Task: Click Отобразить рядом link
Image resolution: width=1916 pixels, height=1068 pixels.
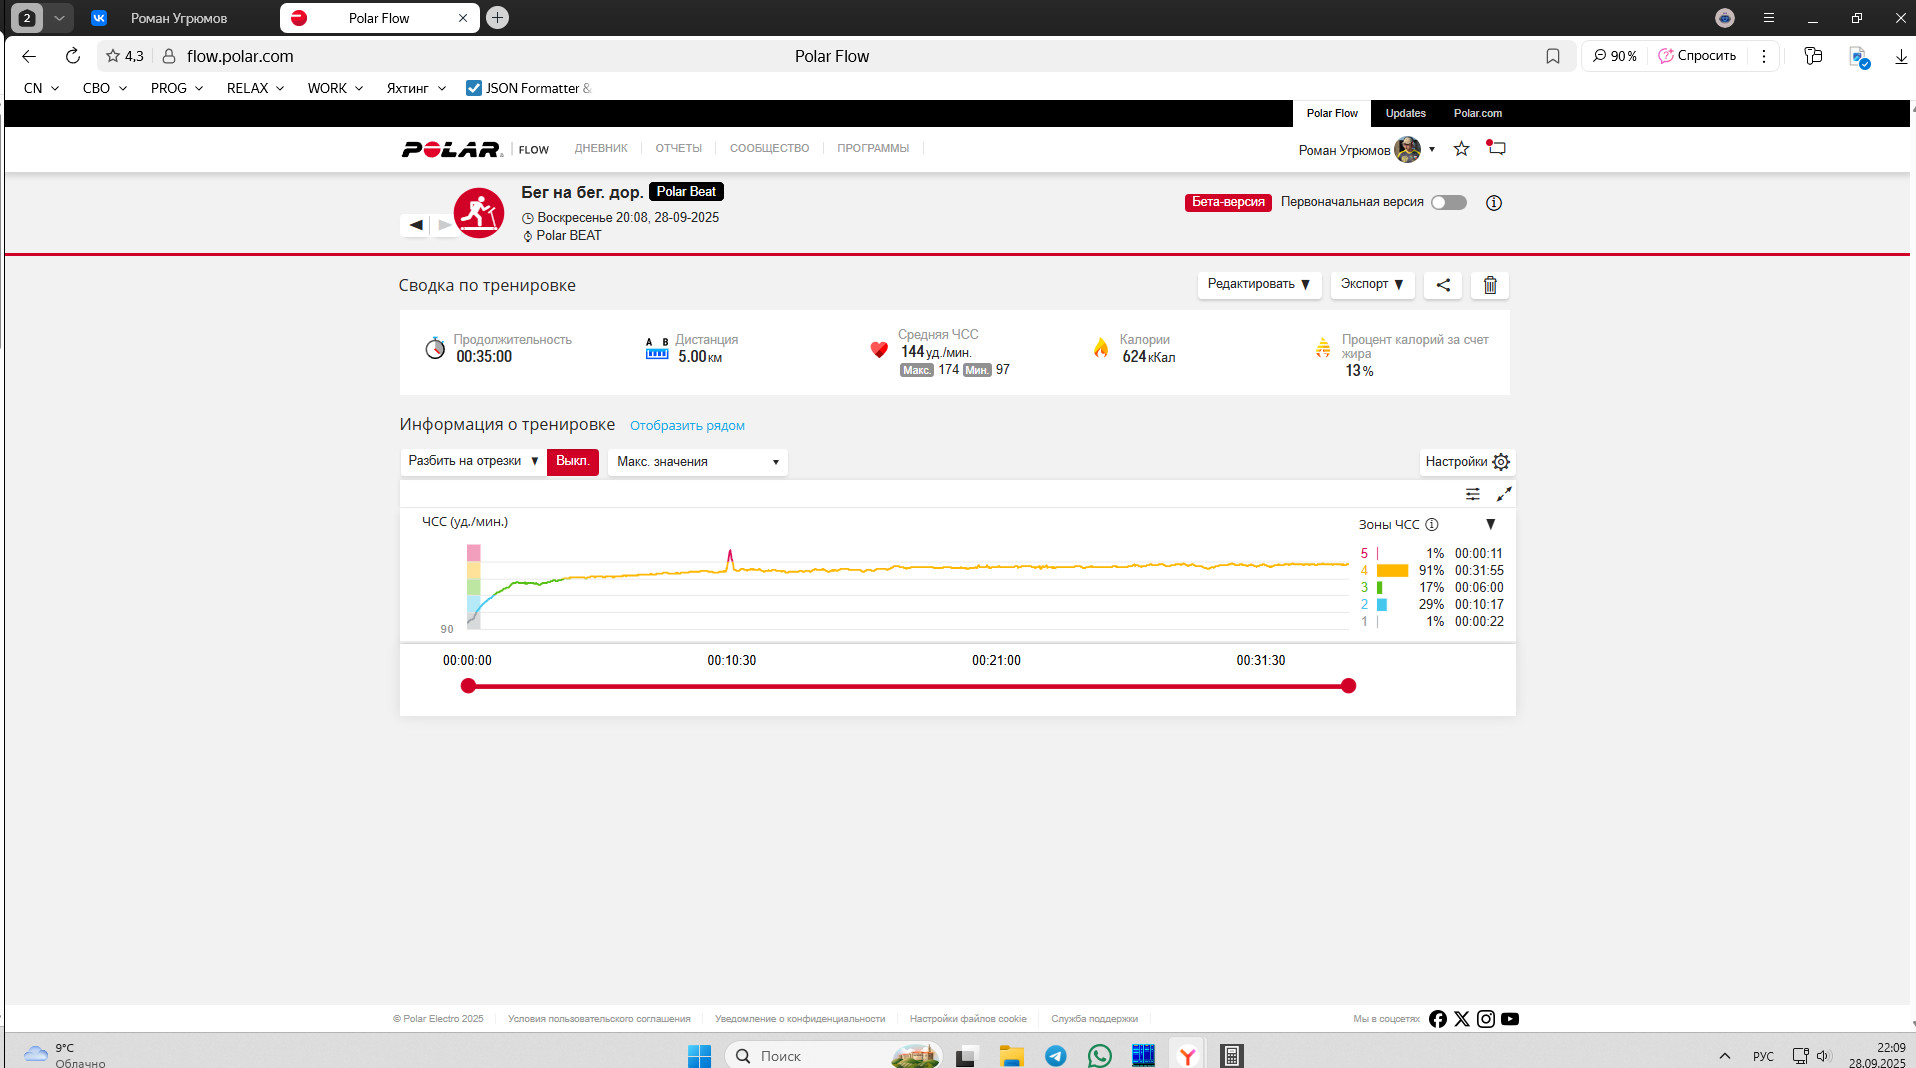Action: click(x=687, y=426)
